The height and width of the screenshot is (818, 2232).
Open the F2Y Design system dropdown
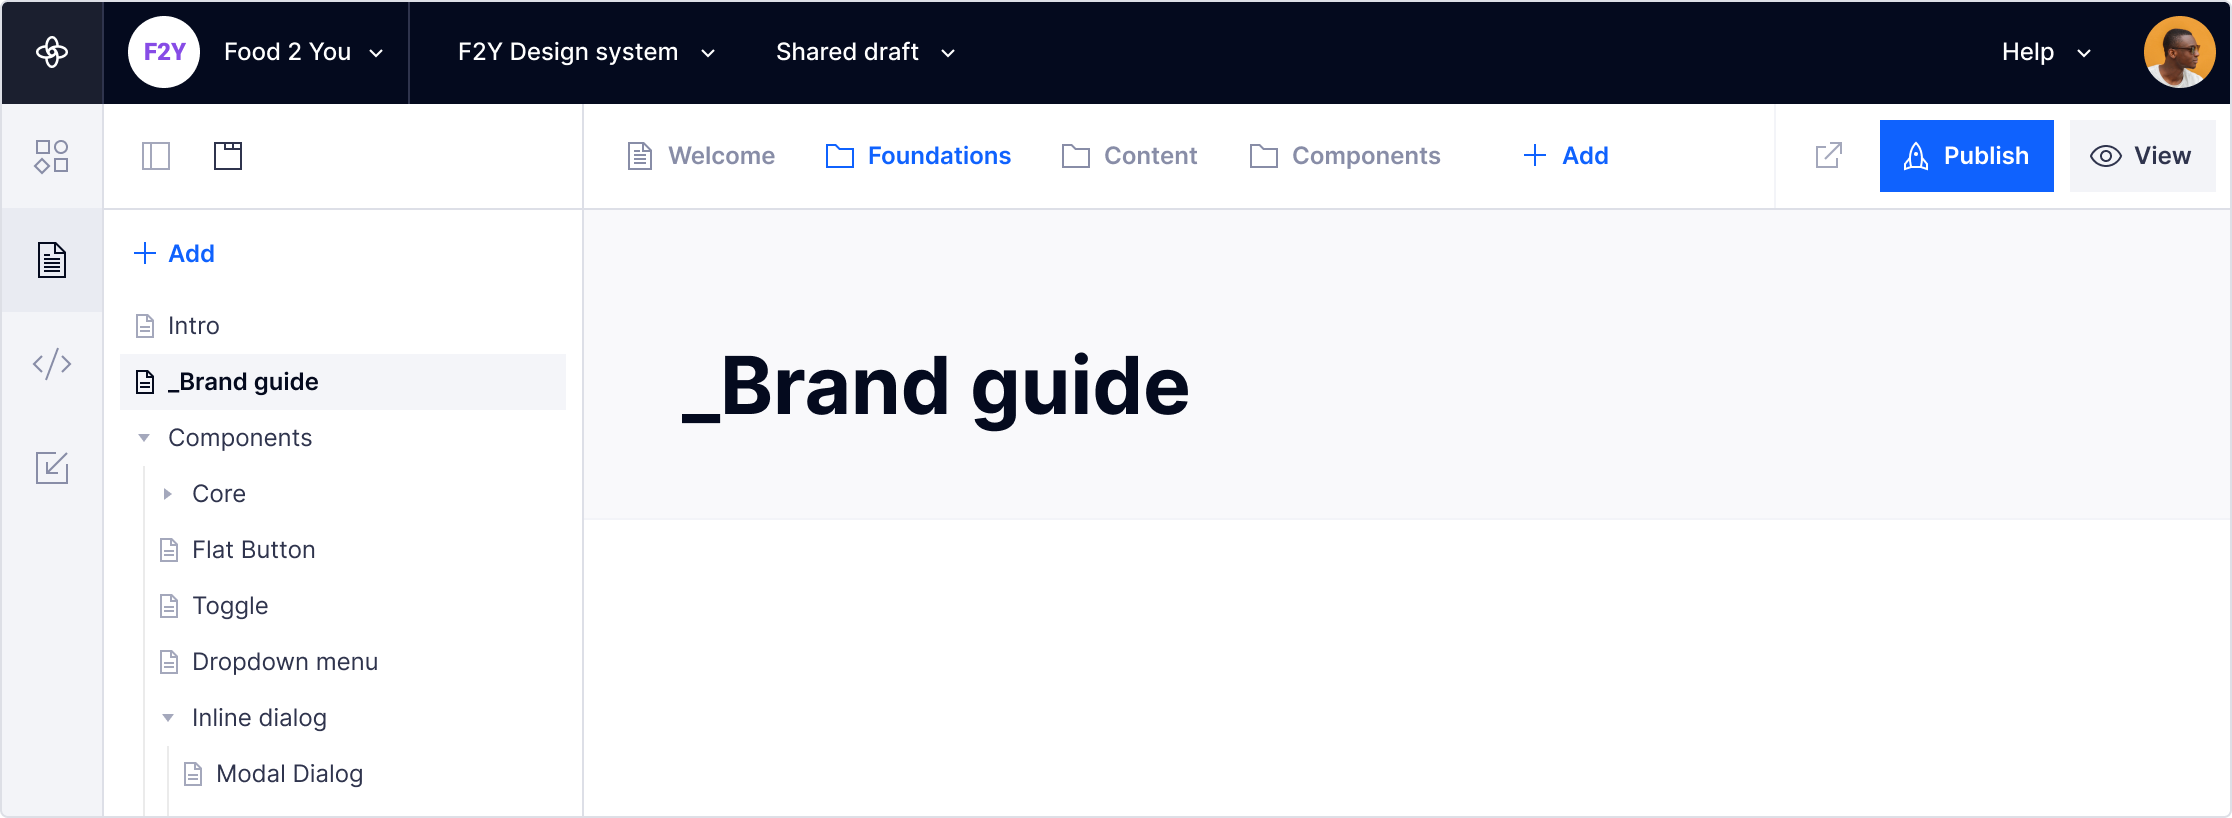586,52
